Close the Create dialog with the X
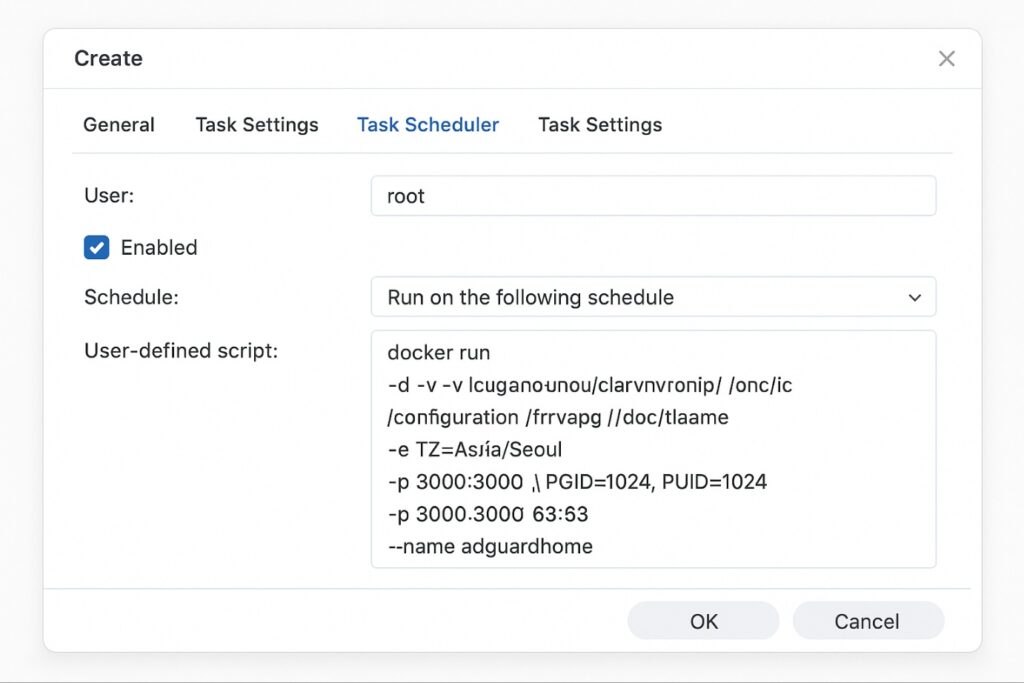1024x683 pixels. [946, 58]
